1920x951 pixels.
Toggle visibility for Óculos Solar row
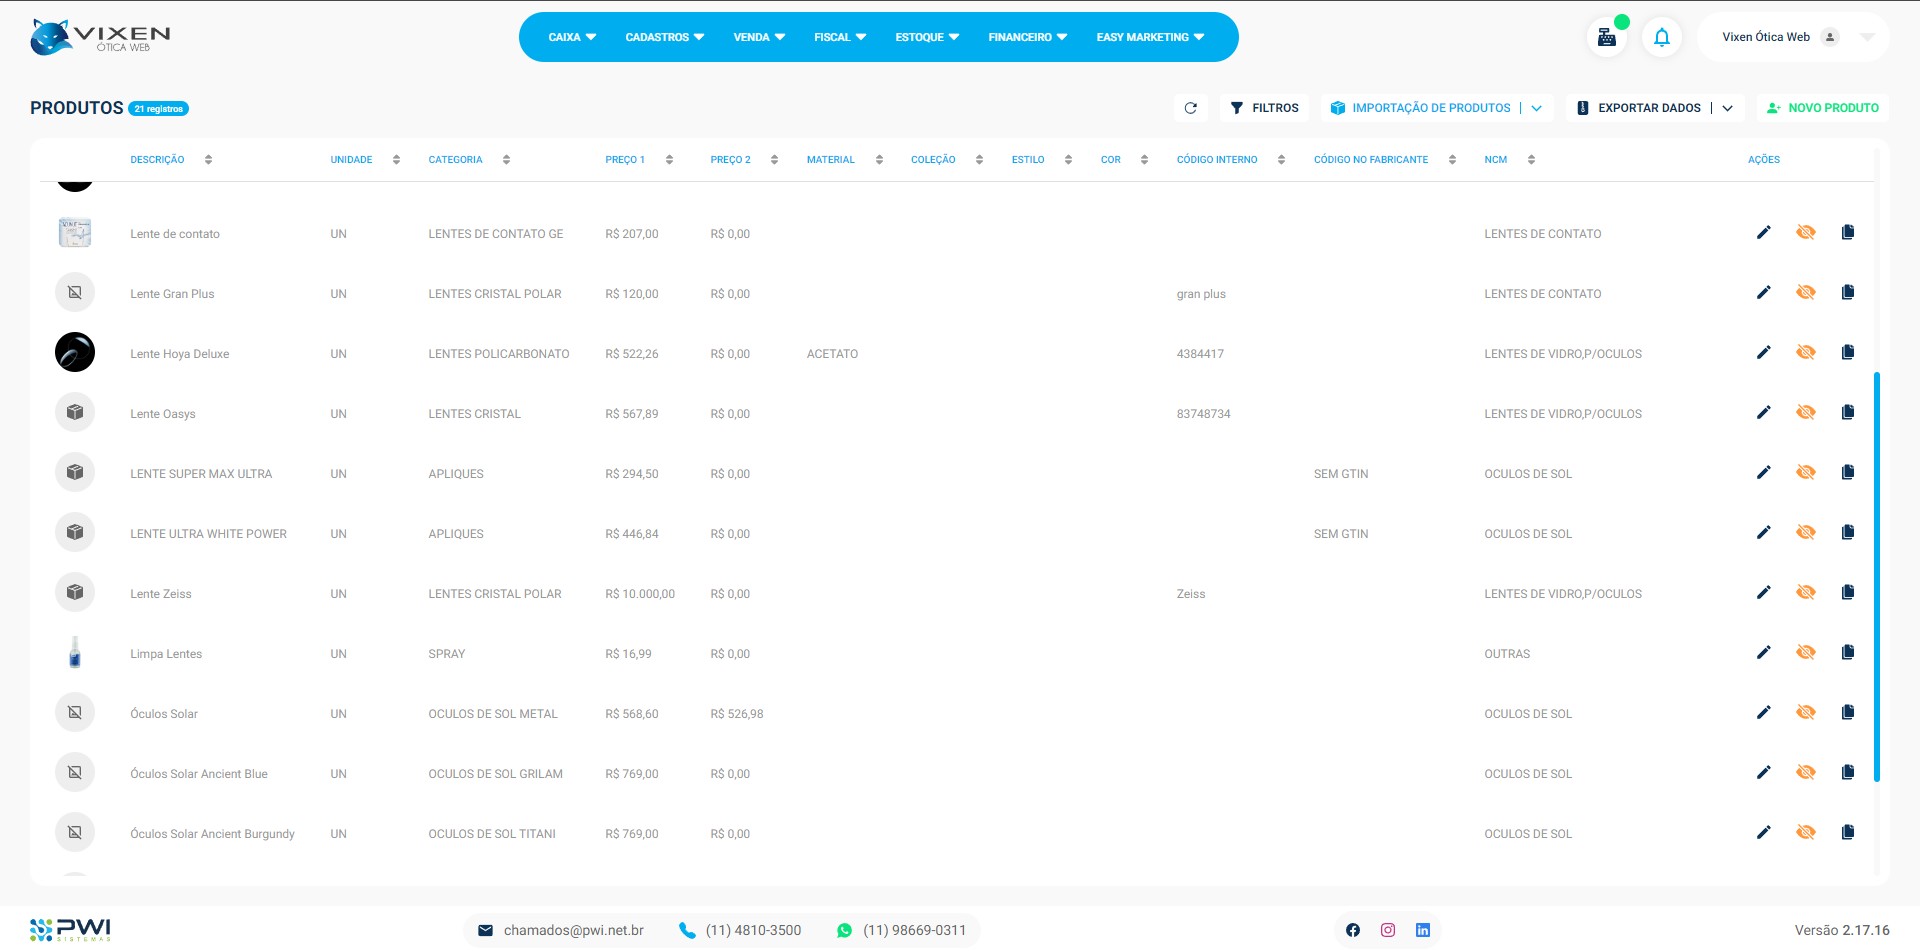coord(1805,713)
